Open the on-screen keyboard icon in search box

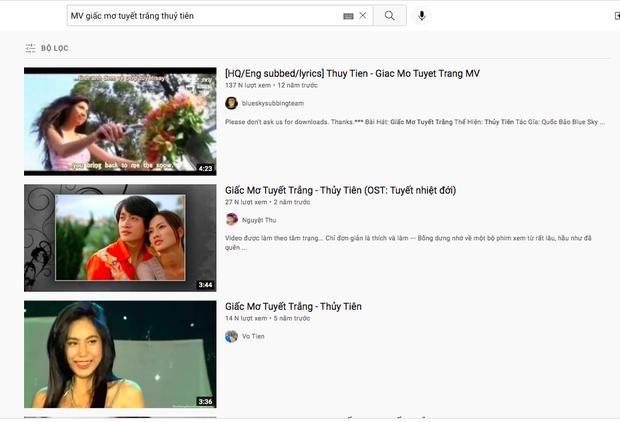click(x=348, y=16)
